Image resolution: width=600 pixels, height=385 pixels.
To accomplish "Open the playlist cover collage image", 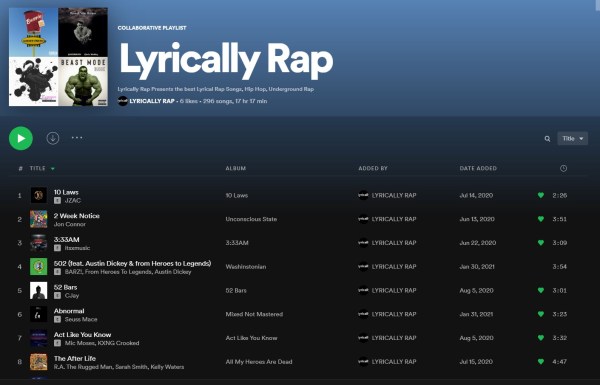I will tap(58, 57).
